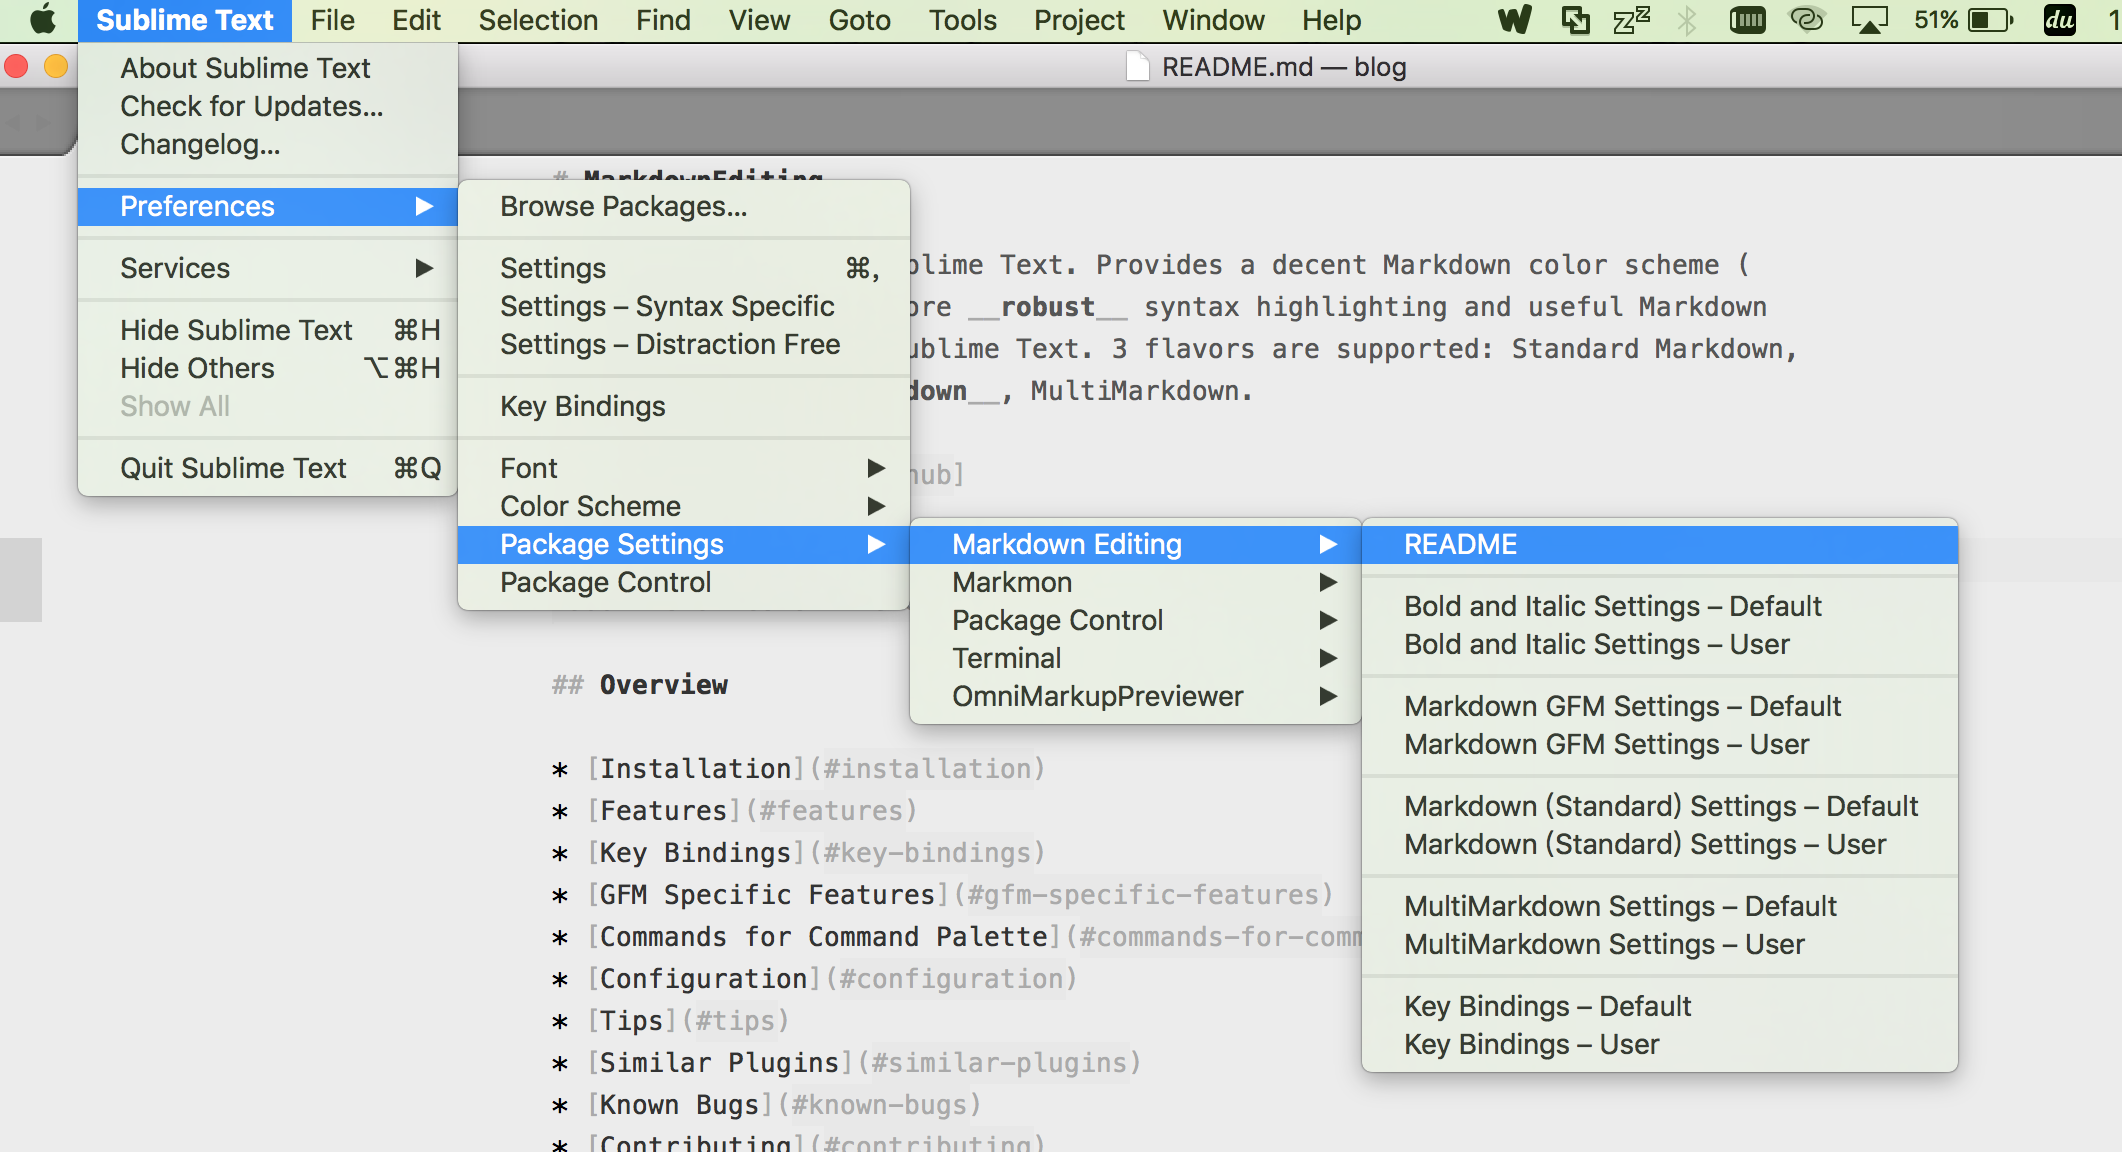Open the Creative Cloud menu bar icon
The height and width of the screenshot is (1152, 2122).
coord(1807,20)
